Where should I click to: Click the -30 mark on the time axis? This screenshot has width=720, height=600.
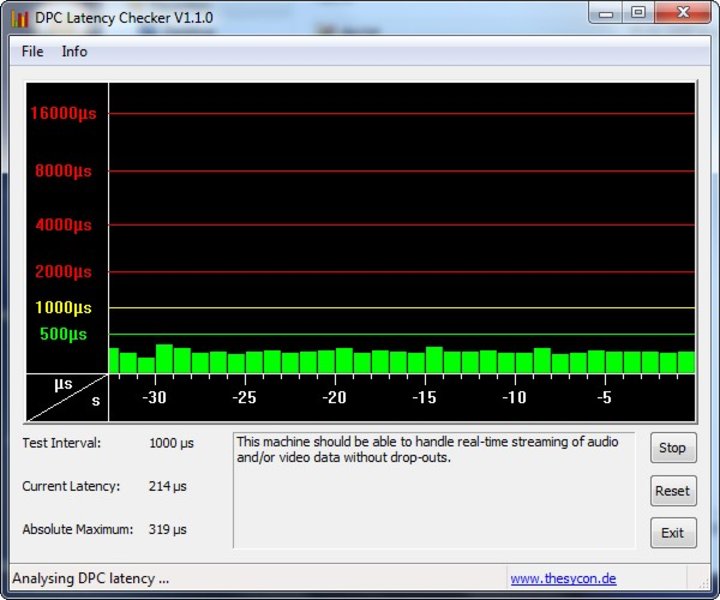pos(154,397)
